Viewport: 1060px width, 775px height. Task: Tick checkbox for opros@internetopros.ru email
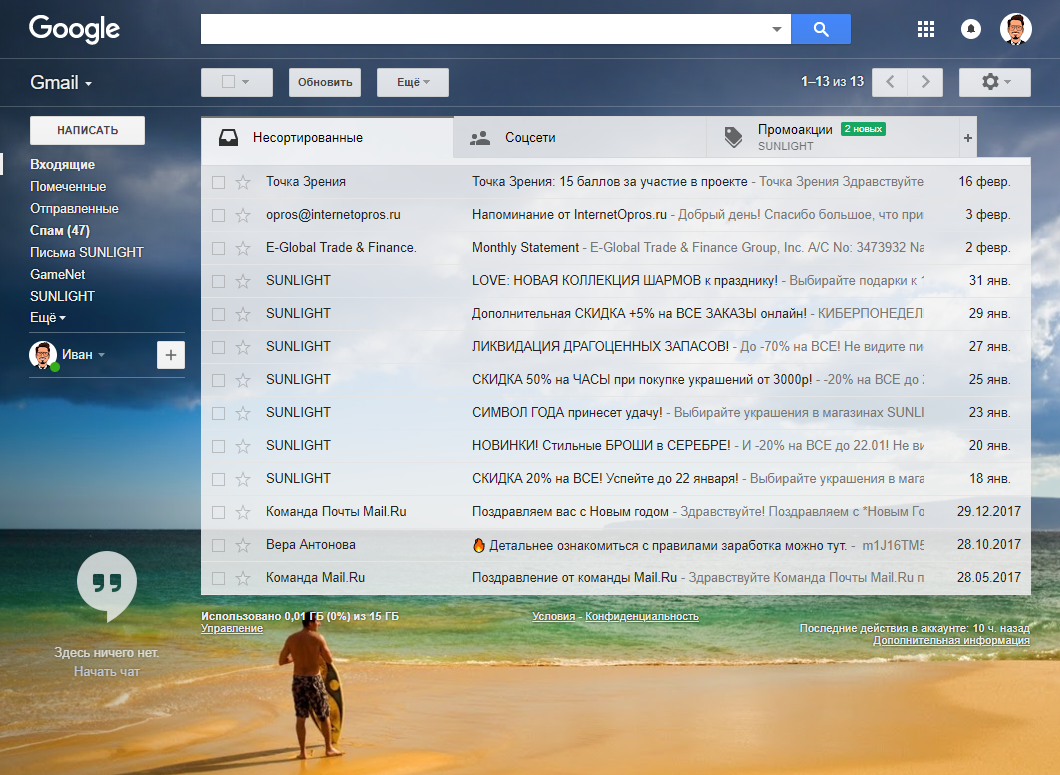218,215
